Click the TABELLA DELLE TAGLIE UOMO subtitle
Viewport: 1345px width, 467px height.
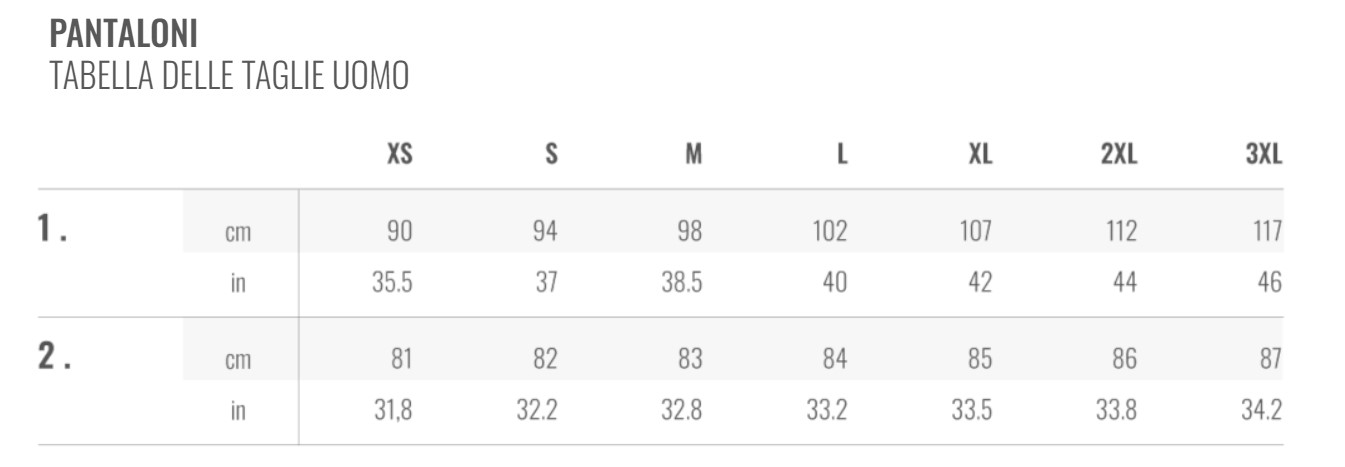tap(229, 77)
